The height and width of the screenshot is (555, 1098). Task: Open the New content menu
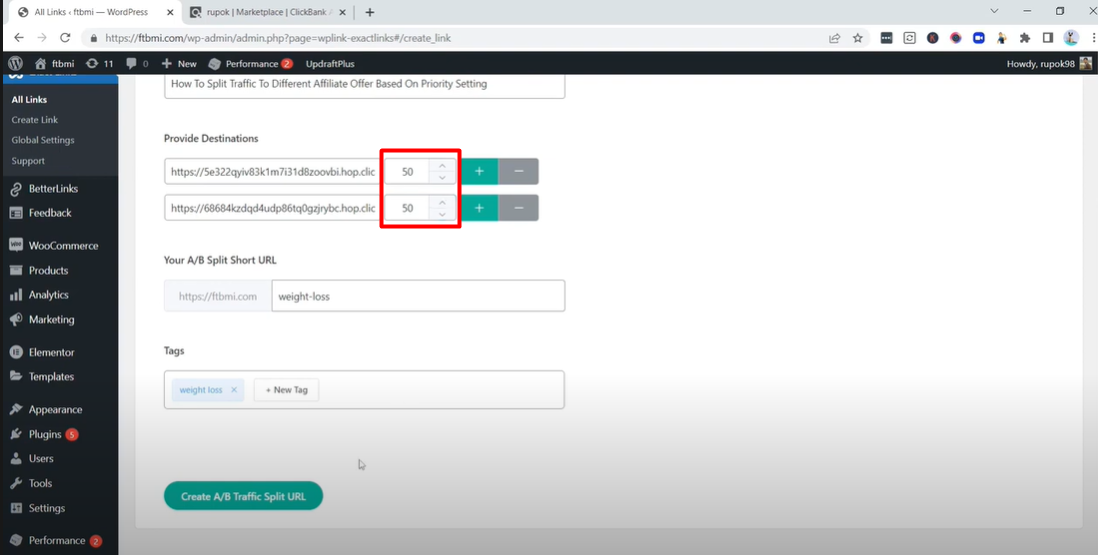pos(179,63)
